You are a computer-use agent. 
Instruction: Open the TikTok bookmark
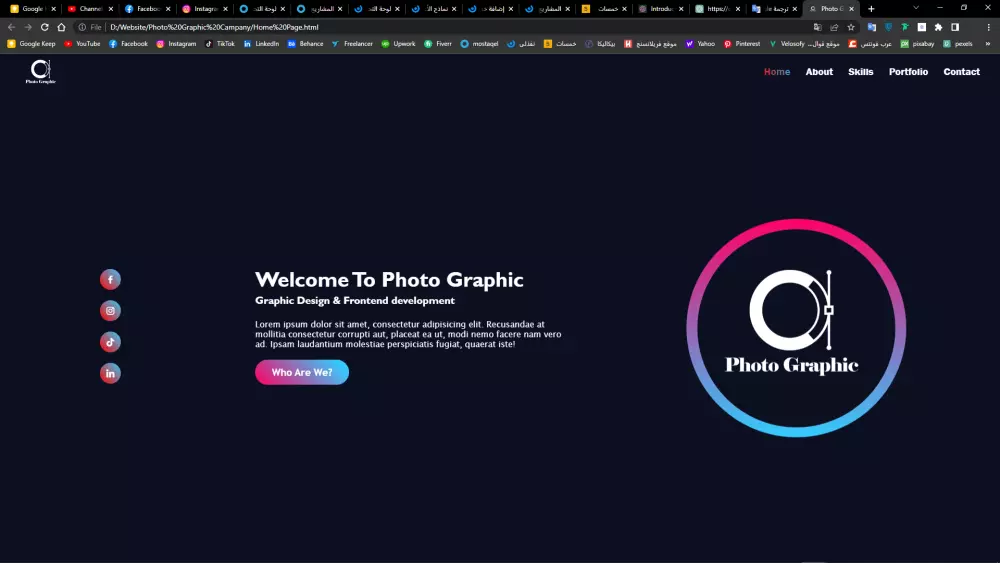coord(219,44)
